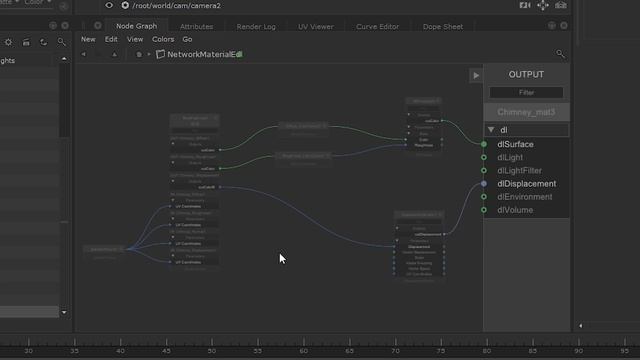Screen dimensions: 640x360
Task: Open the New menu in the Node Graph
Action: (x=88, y=39)
